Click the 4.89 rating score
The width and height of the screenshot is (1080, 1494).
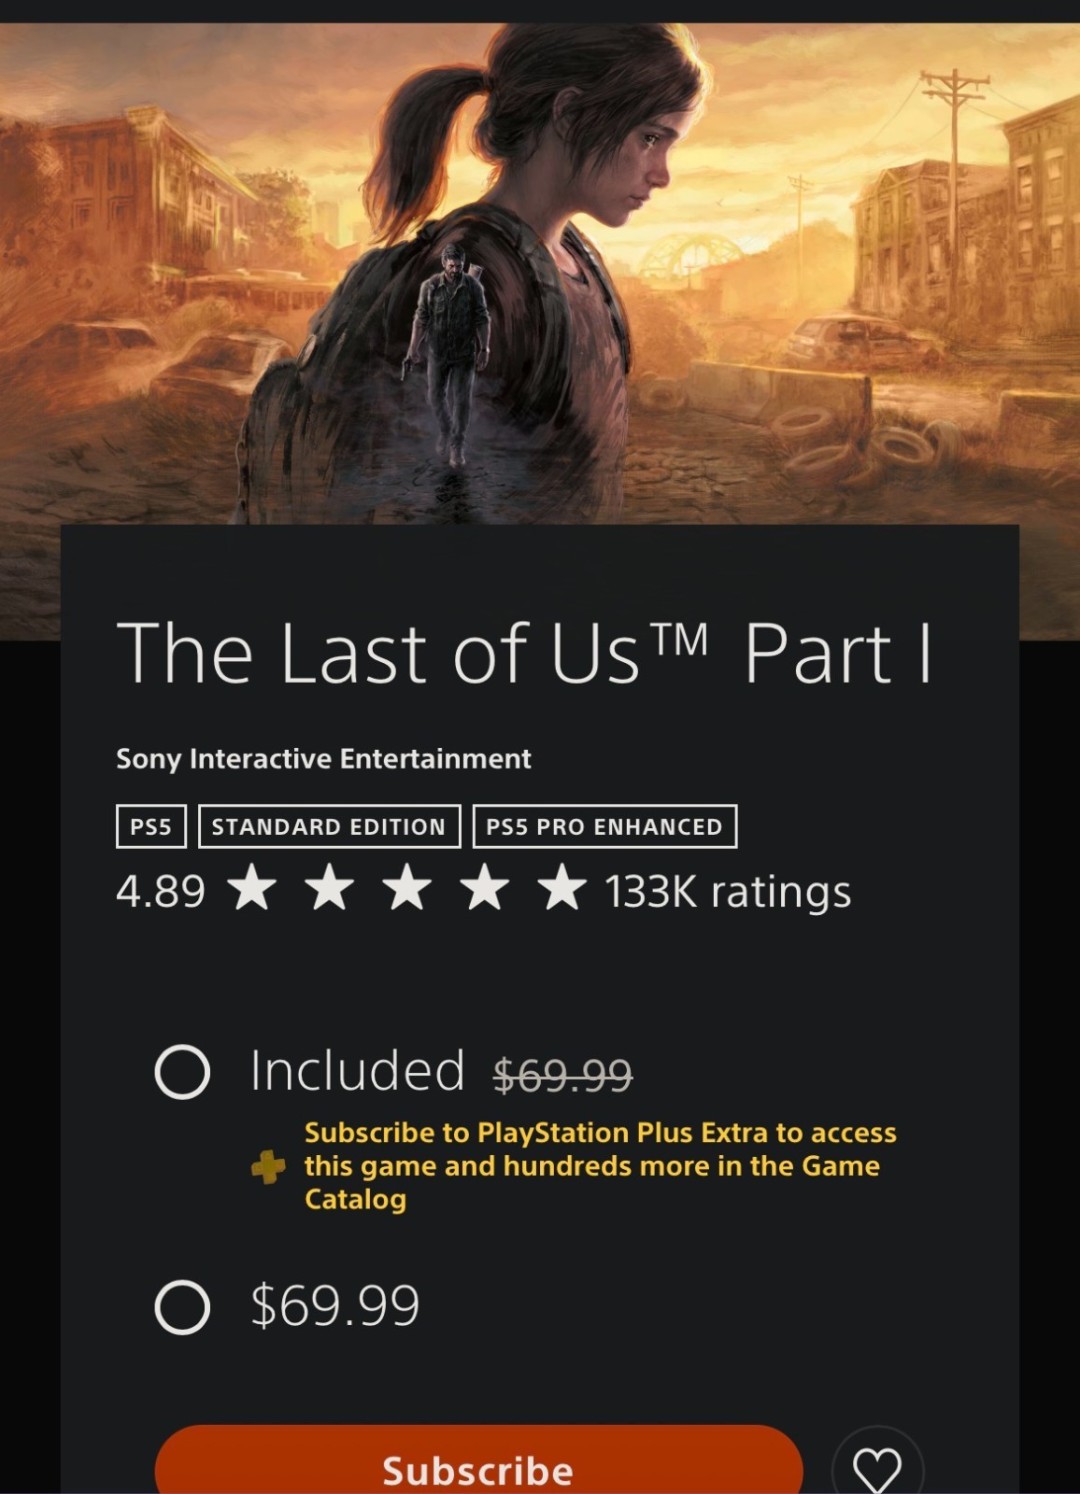click(161, 890)
